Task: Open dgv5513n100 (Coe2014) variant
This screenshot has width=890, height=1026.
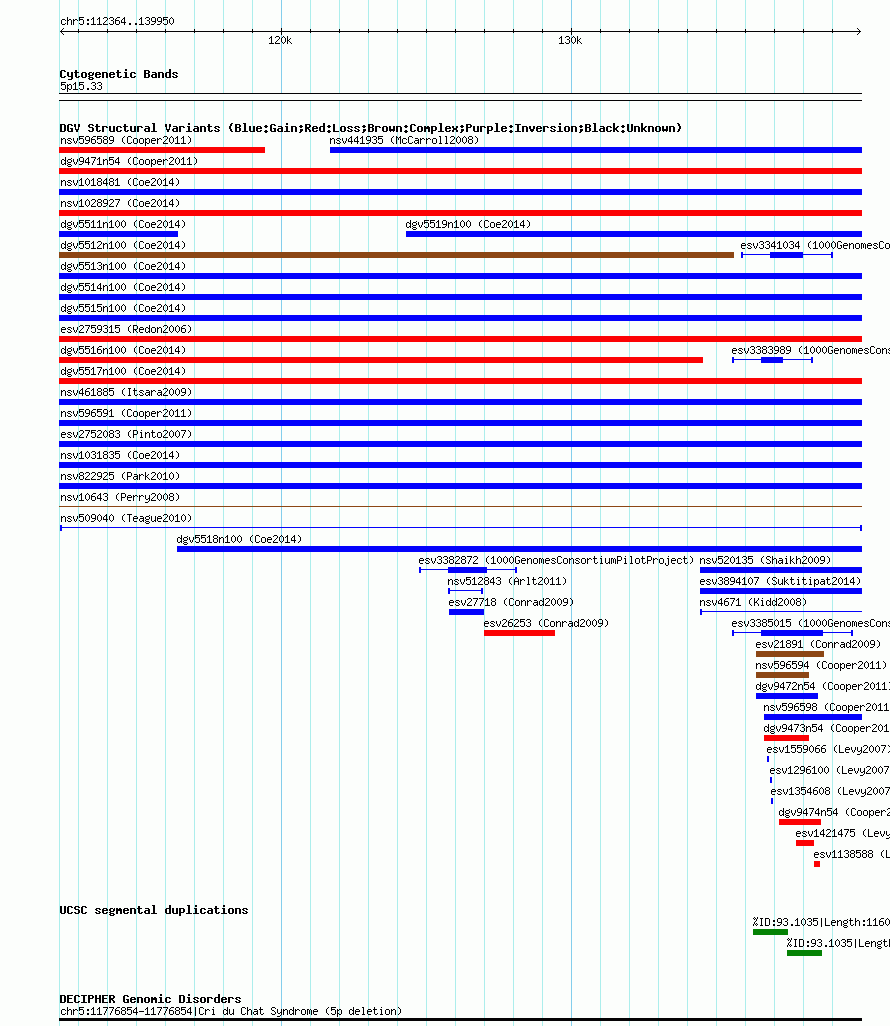Action: [123, 266]
